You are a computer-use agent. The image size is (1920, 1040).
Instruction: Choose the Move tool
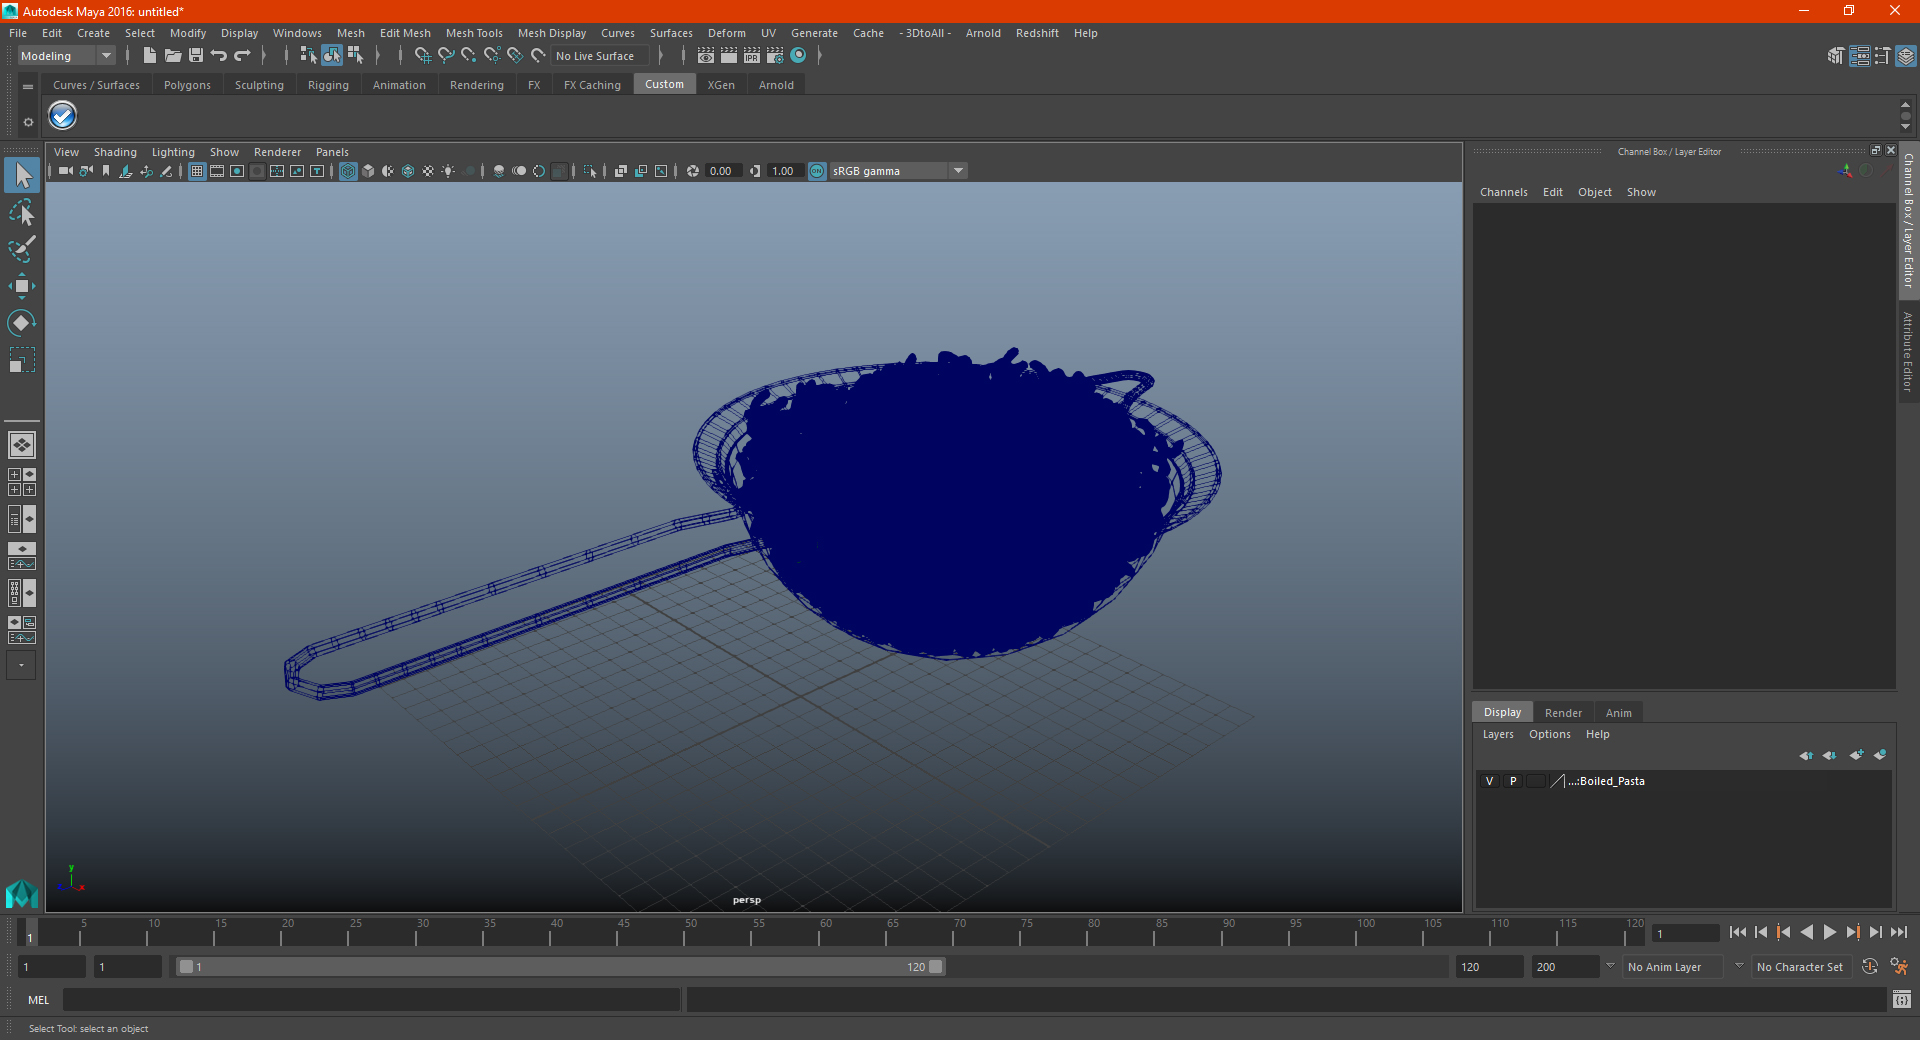coord(22,286)
